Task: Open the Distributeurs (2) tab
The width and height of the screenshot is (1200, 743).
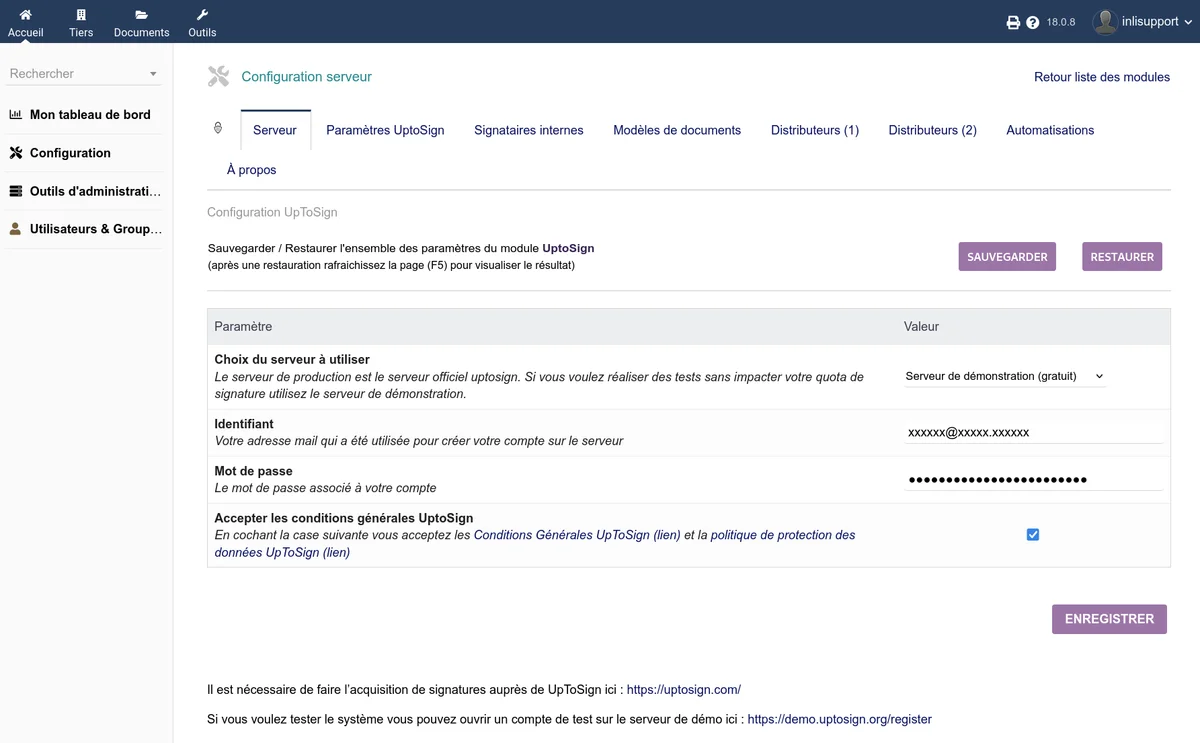Action: [x=933, y=130]
